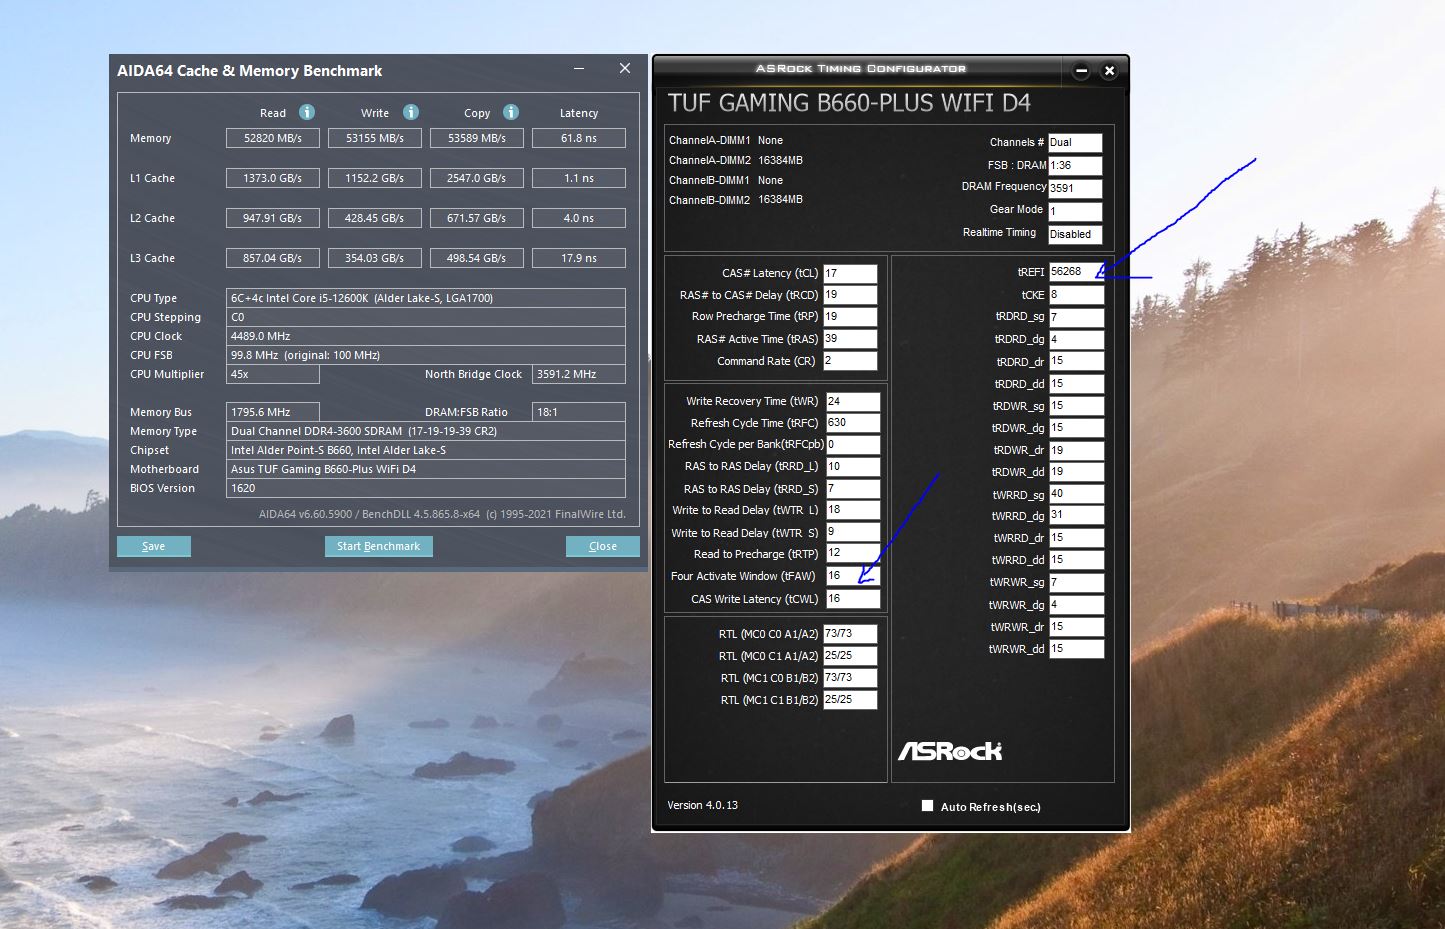This screenshot has height=929, width=1445.
Task: Close the ASRock Timing Configurator window
Action: pyautogui.click(x=1109, y=70)
